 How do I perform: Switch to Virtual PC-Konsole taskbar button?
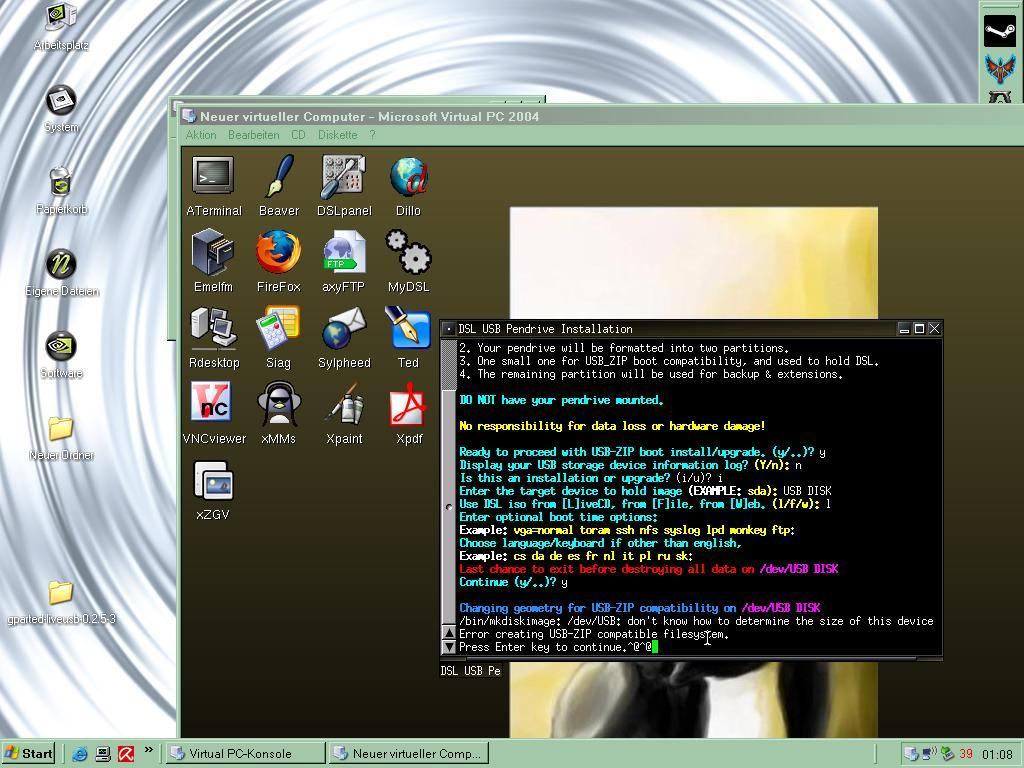244,753
